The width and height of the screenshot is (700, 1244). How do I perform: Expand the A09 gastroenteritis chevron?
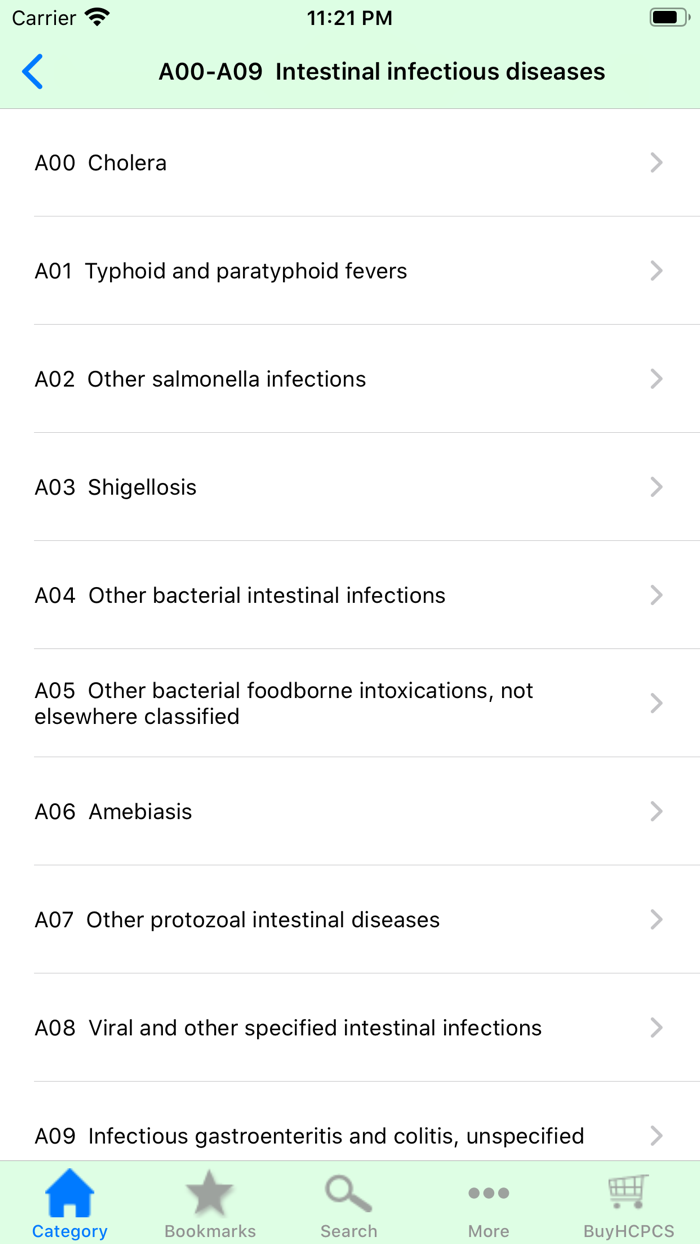[x=656, y=1135]
